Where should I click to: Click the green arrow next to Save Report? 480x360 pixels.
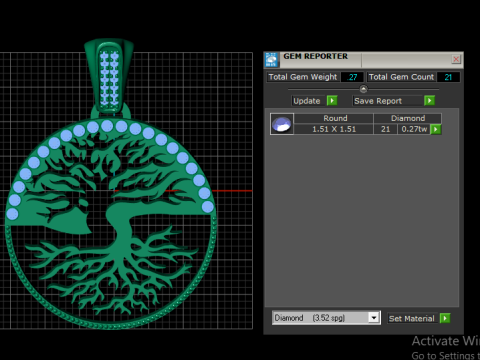pyautogui.click(x=429, y=101)
